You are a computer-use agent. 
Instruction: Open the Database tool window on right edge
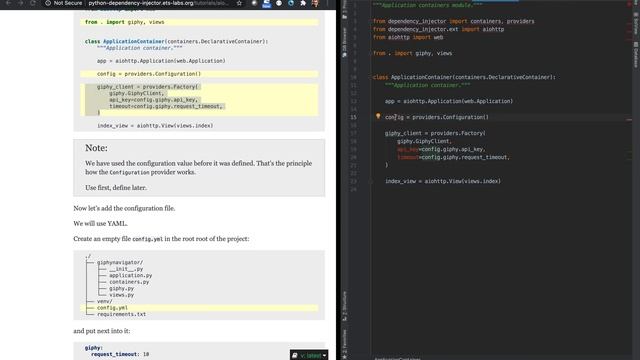[x=636, y=55]
